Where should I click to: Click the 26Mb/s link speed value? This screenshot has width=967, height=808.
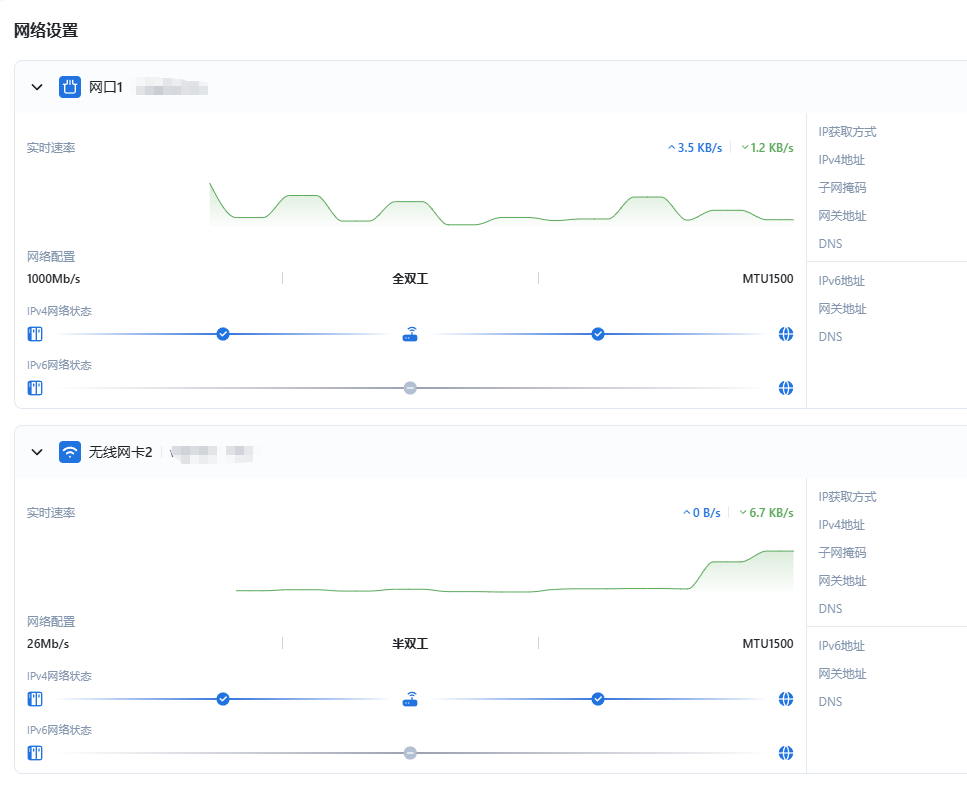48,644
